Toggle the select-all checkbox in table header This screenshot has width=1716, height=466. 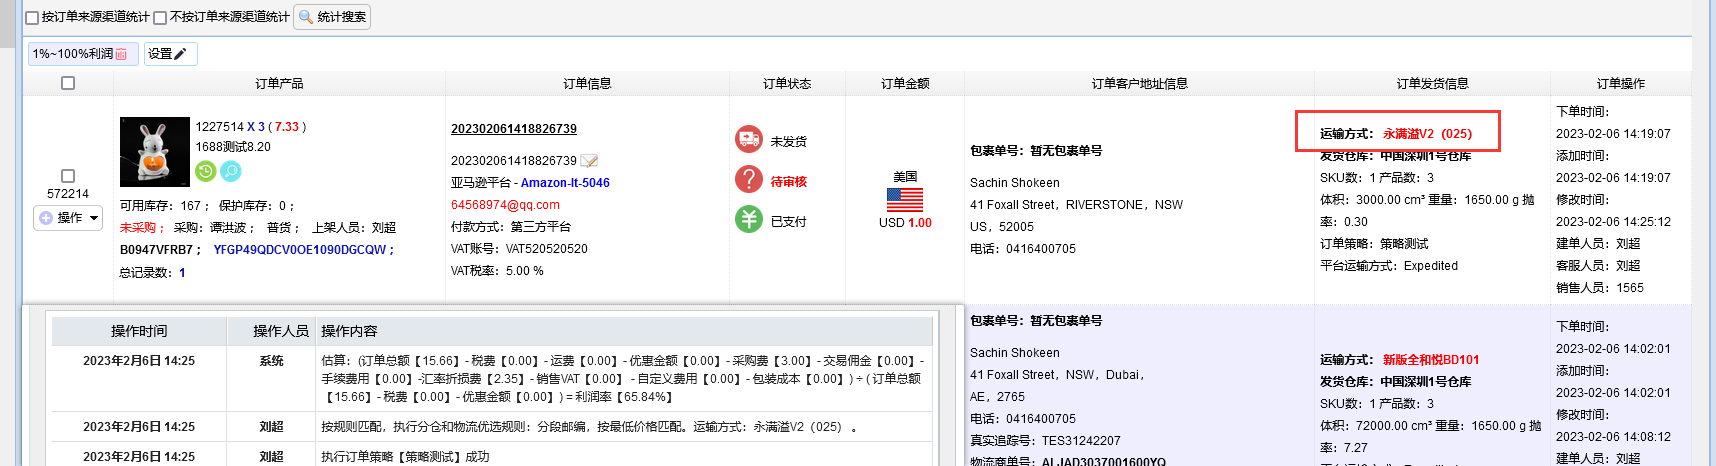[68, 83]
